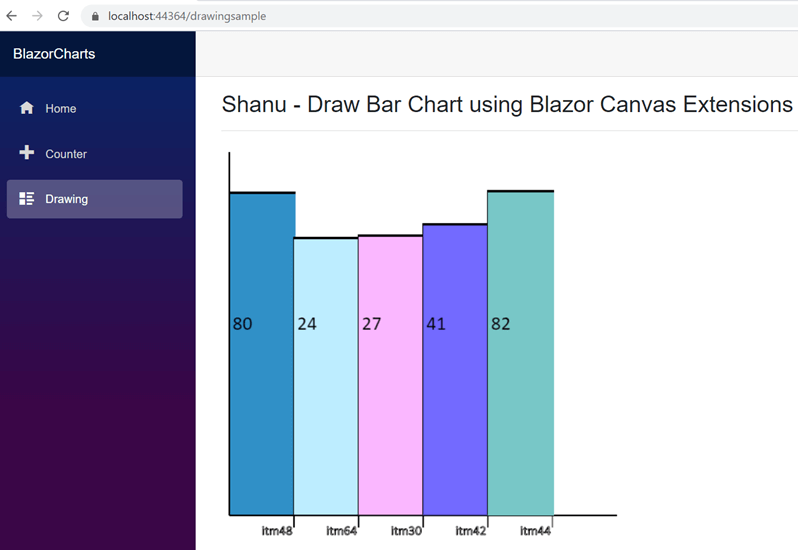
Task: Click the teal bar labeled 82
Action: point(521,353)
